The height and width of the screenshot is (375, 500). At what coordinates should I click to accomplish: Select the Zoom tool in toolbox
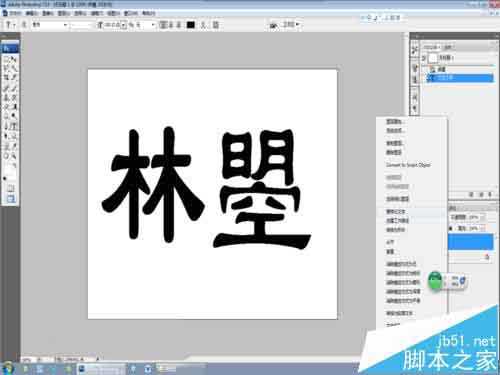14,156
